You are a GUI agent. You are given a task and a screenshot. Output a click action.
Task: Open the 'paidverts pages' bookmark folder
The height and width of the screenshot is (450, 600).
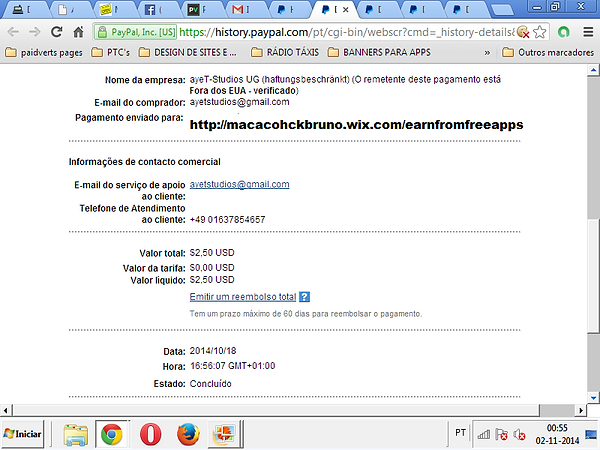pyautogui.click(x=44, y=52)
